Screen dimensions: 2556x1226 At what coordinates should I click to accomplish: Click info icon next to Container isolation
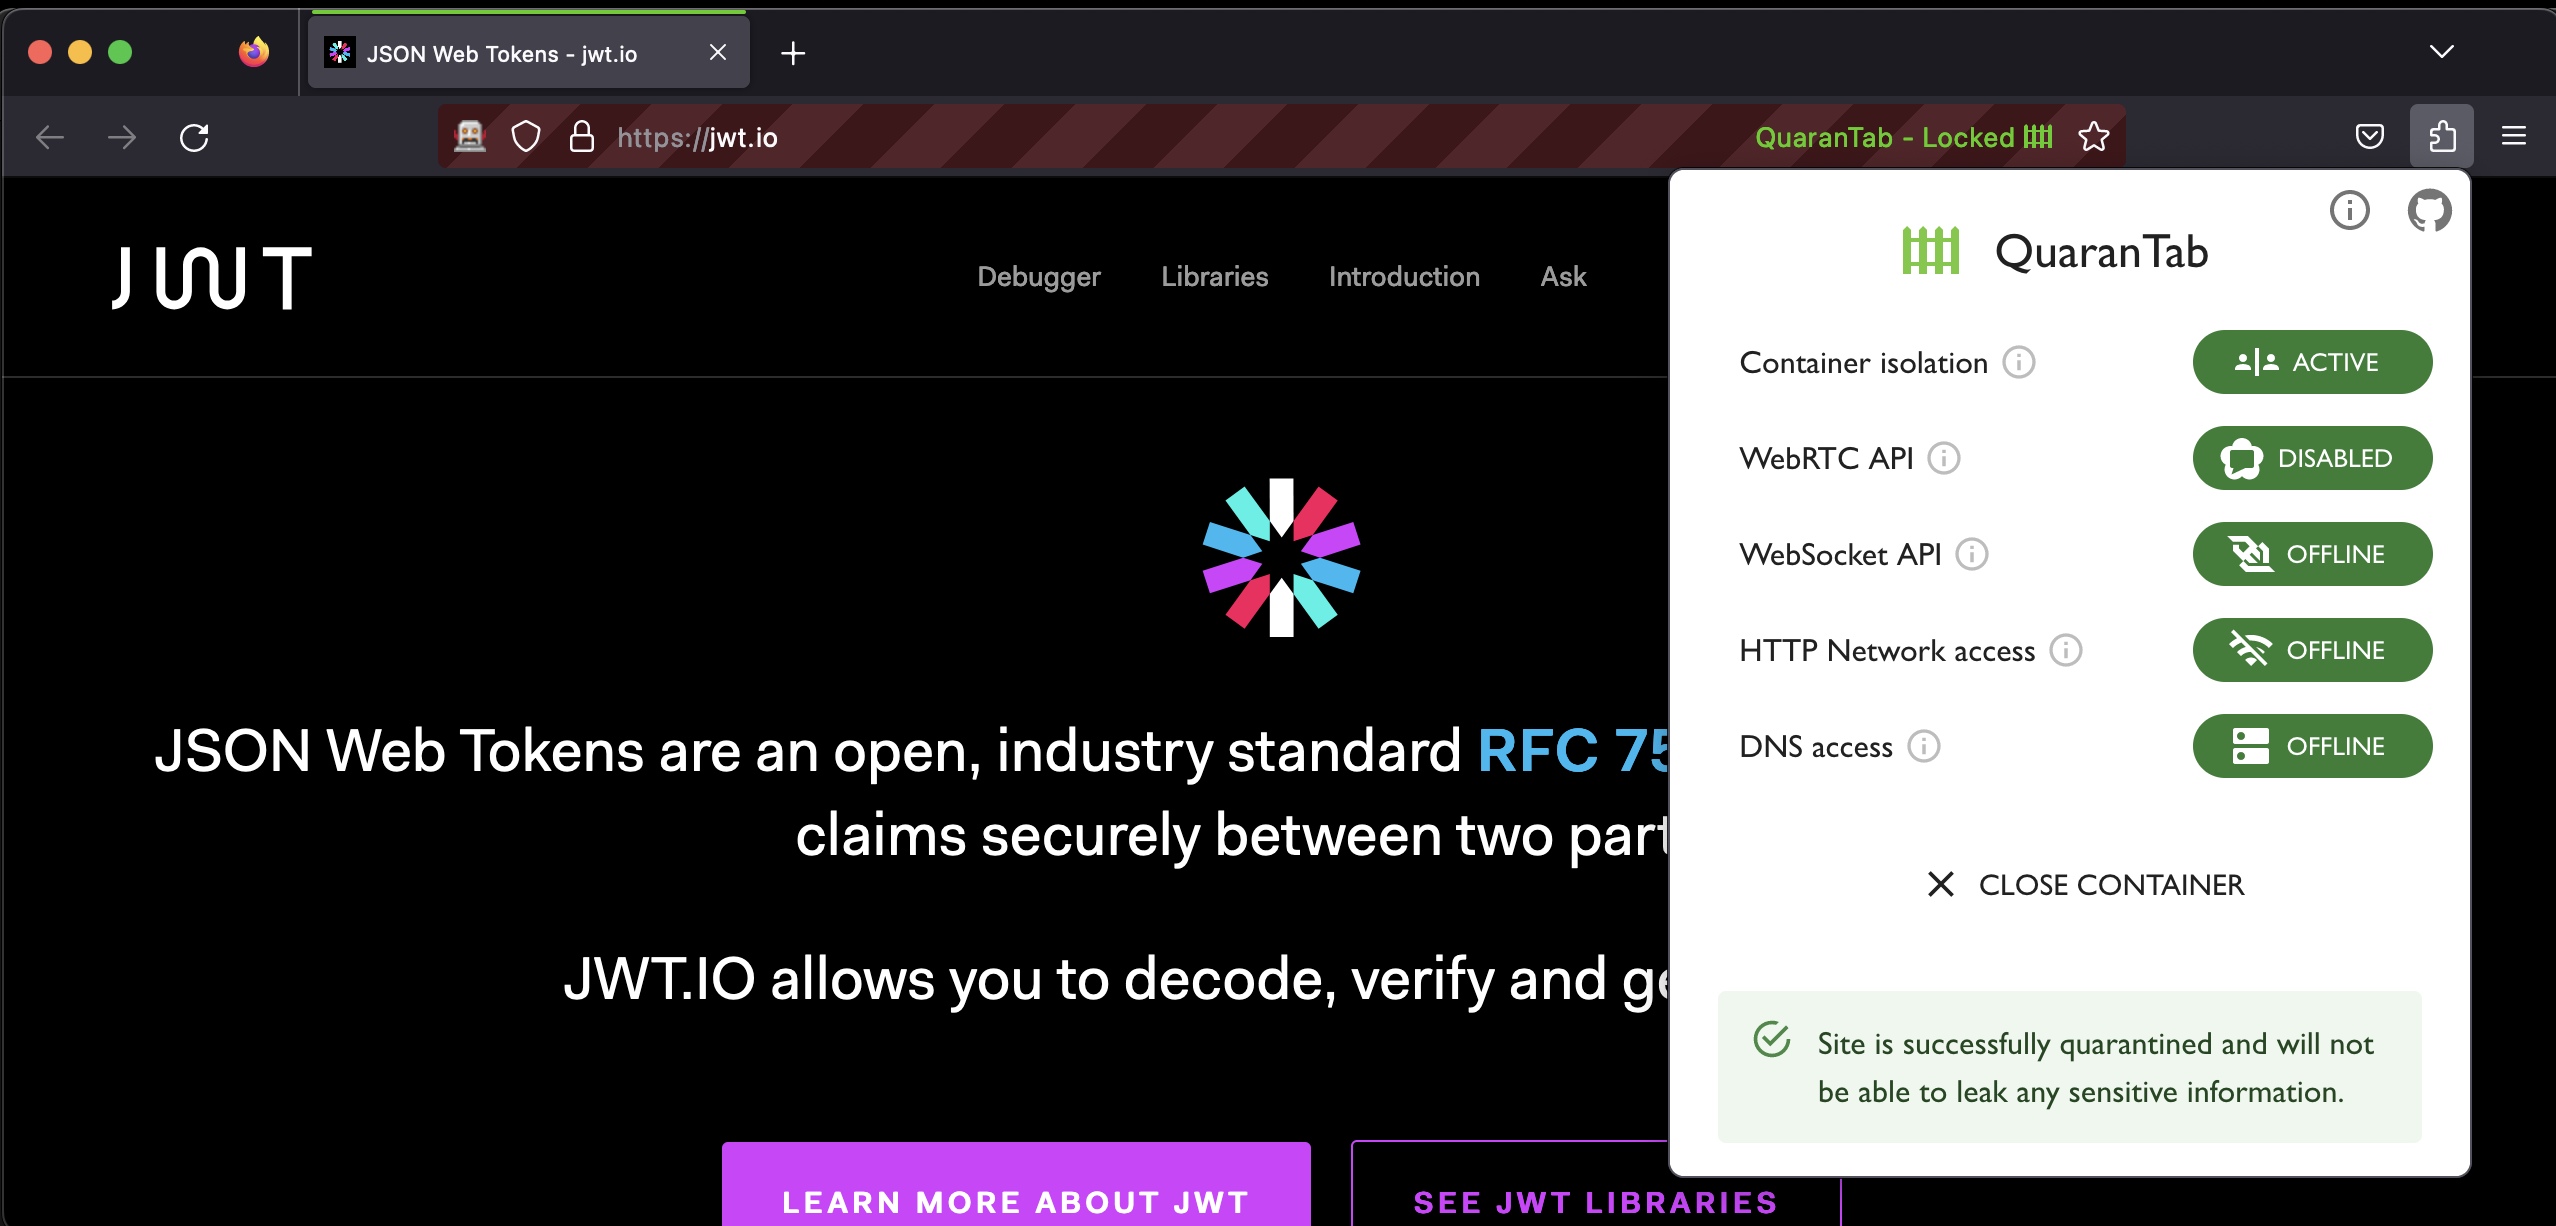coord(2018,362)
